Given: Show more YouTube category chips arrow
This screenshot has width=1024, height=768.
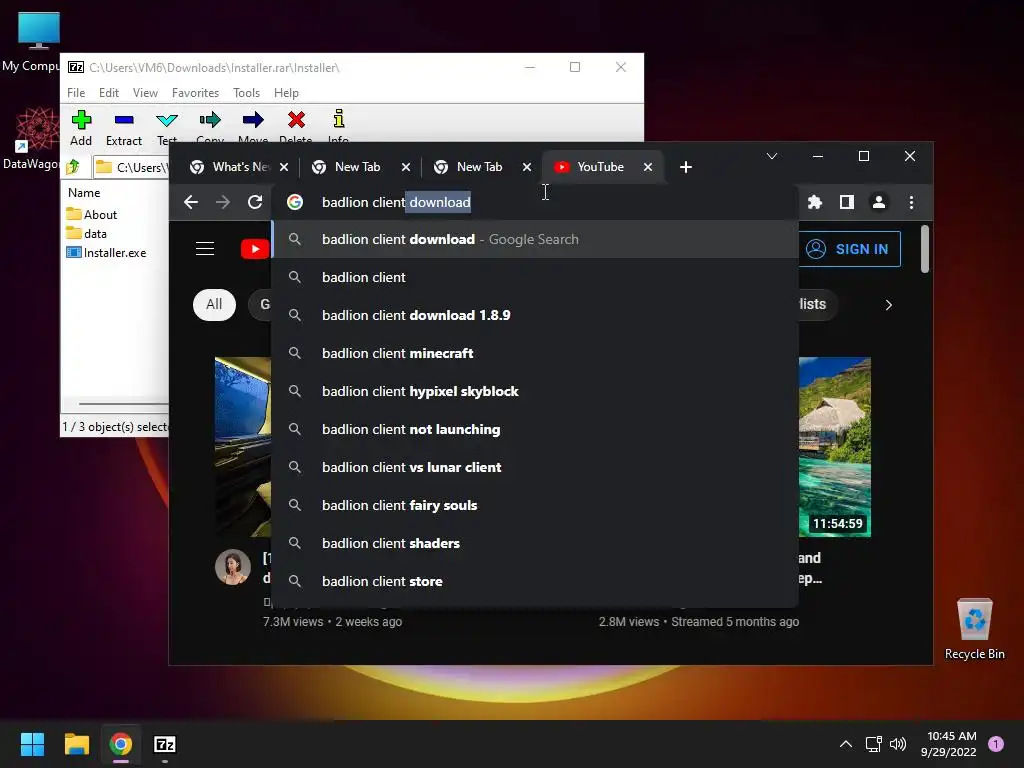Looking at the screenshot, I should coord(888,305).
